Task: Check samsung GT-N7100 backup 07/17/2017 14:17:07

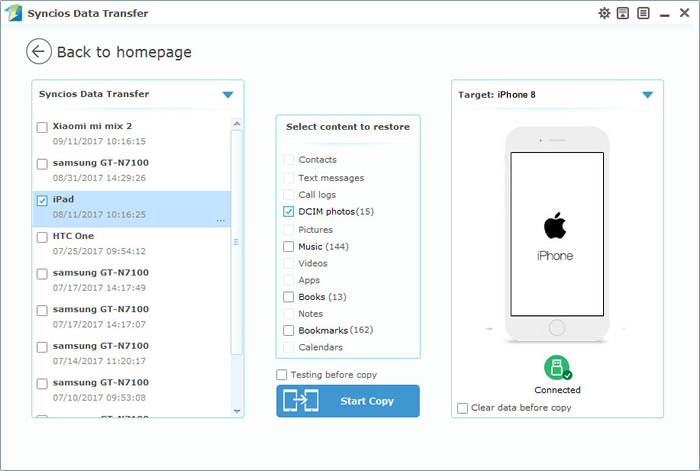Action: click(42, 310)
